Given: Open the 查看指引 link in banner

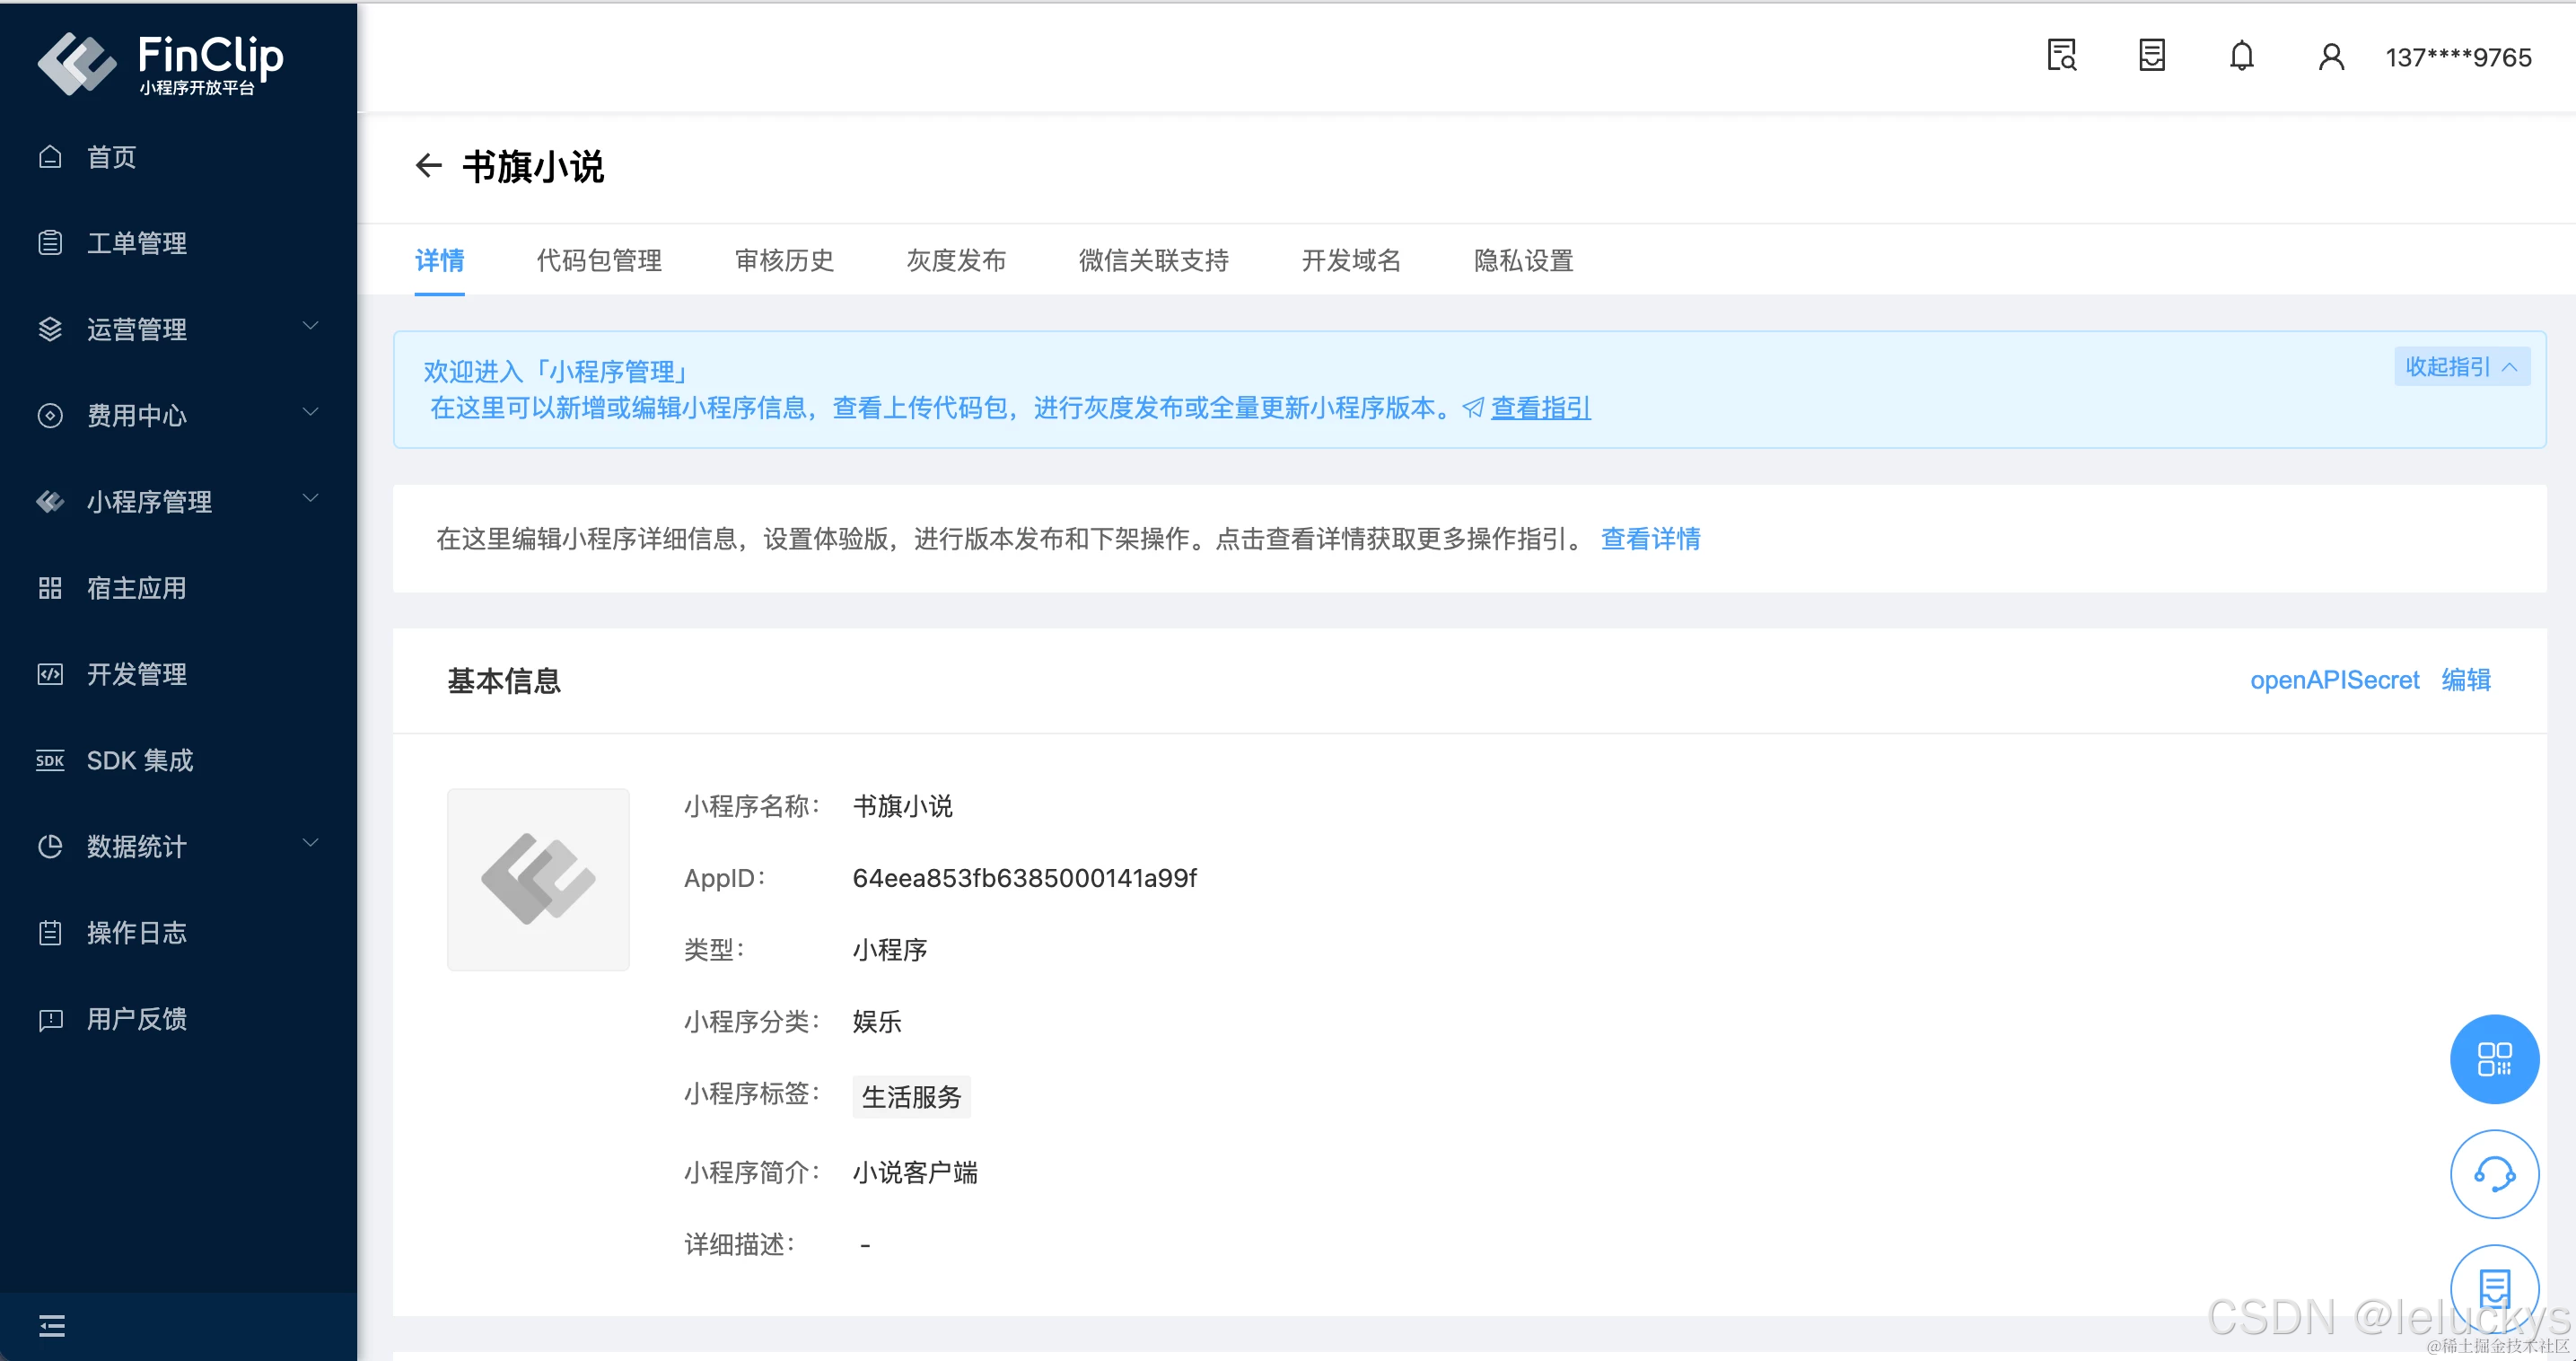Looking at the screenshot, I should [1539, 408].
